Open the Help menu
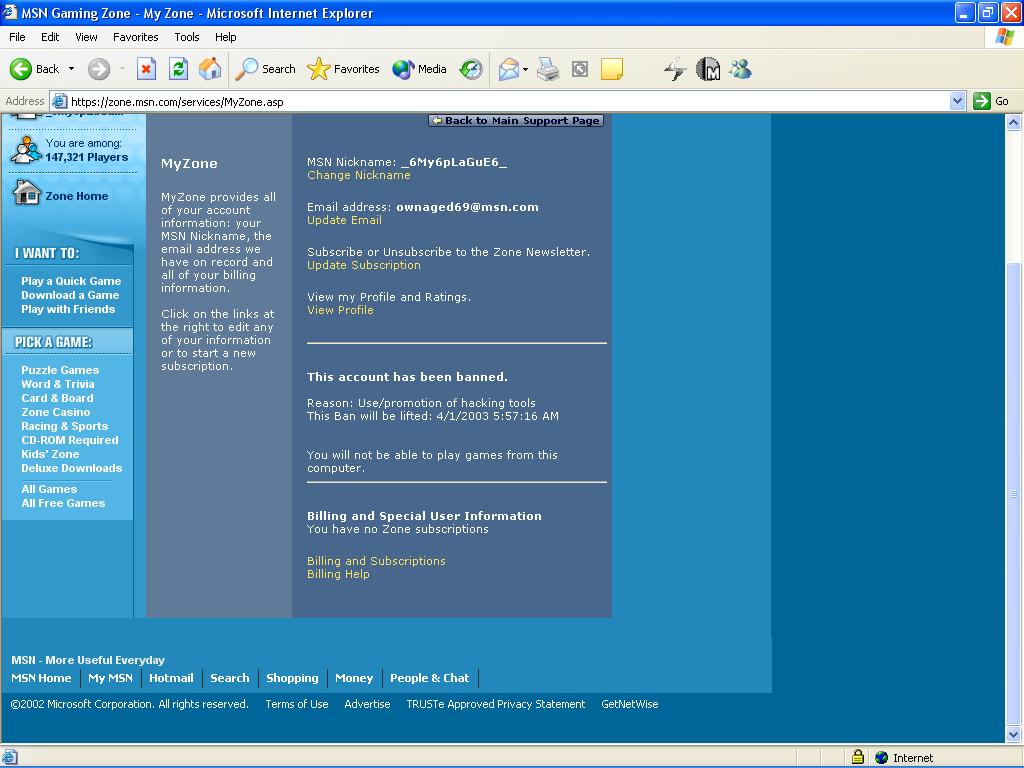 coord(225,37)
